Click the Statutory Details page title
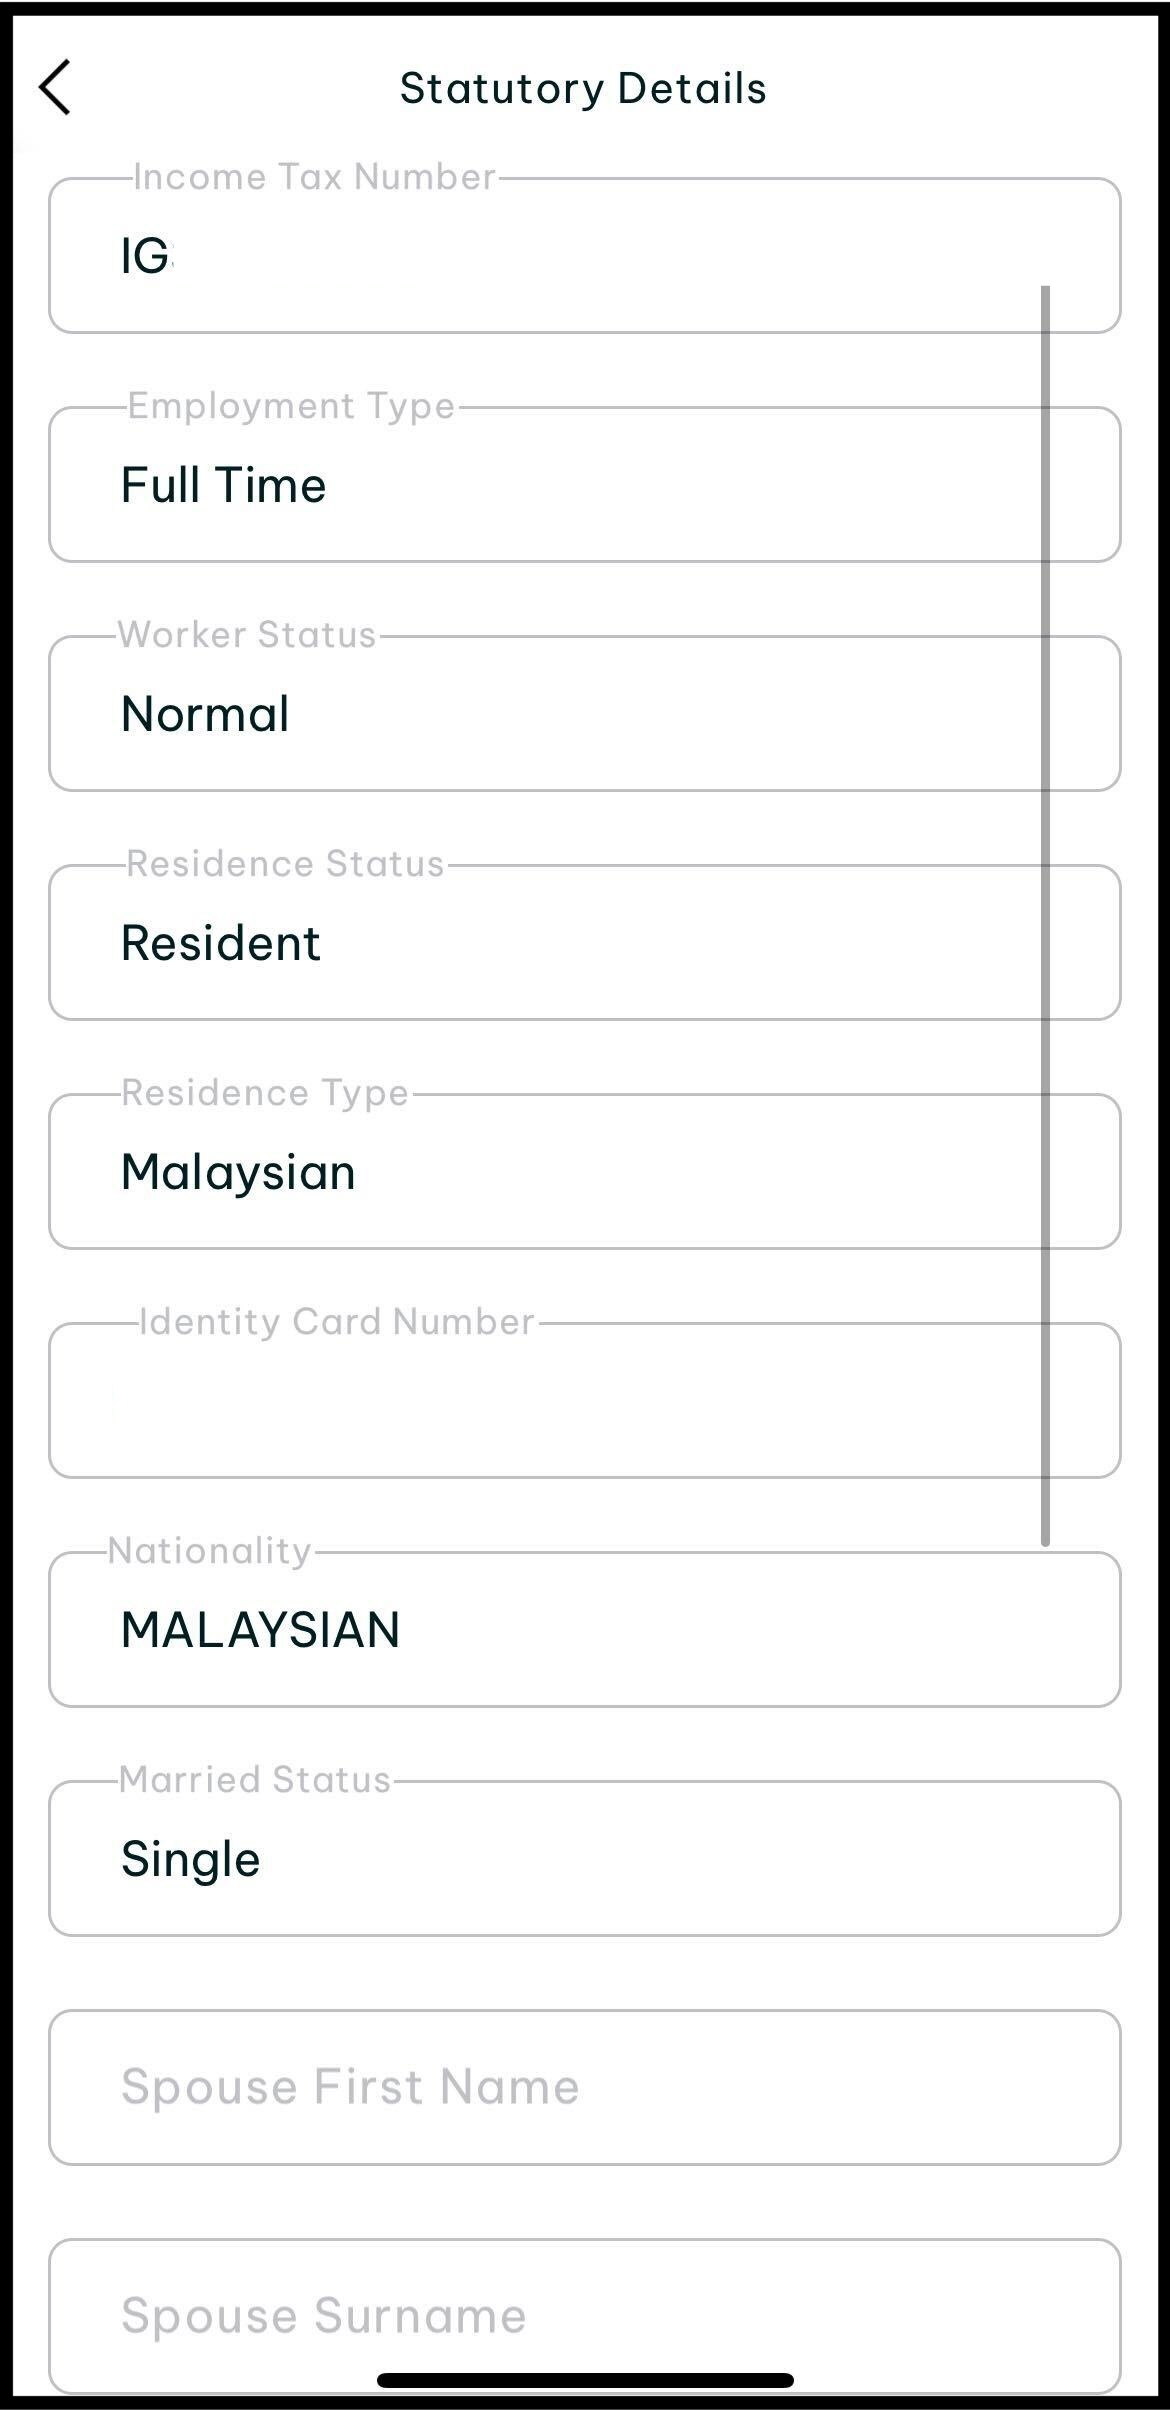This screenshot has width=1170, height=2412. (583, 89)
